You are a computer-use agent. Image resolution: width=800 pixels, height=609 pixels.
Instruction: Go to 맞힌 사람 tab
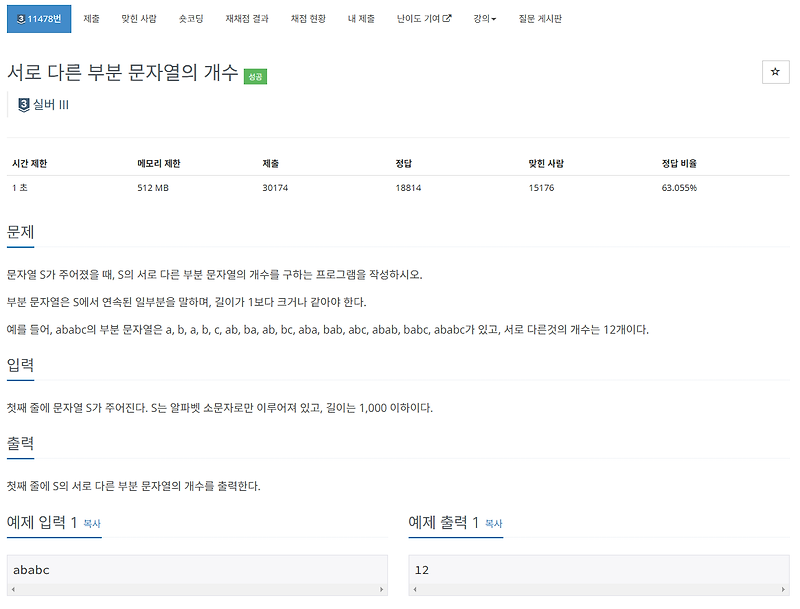139,19
